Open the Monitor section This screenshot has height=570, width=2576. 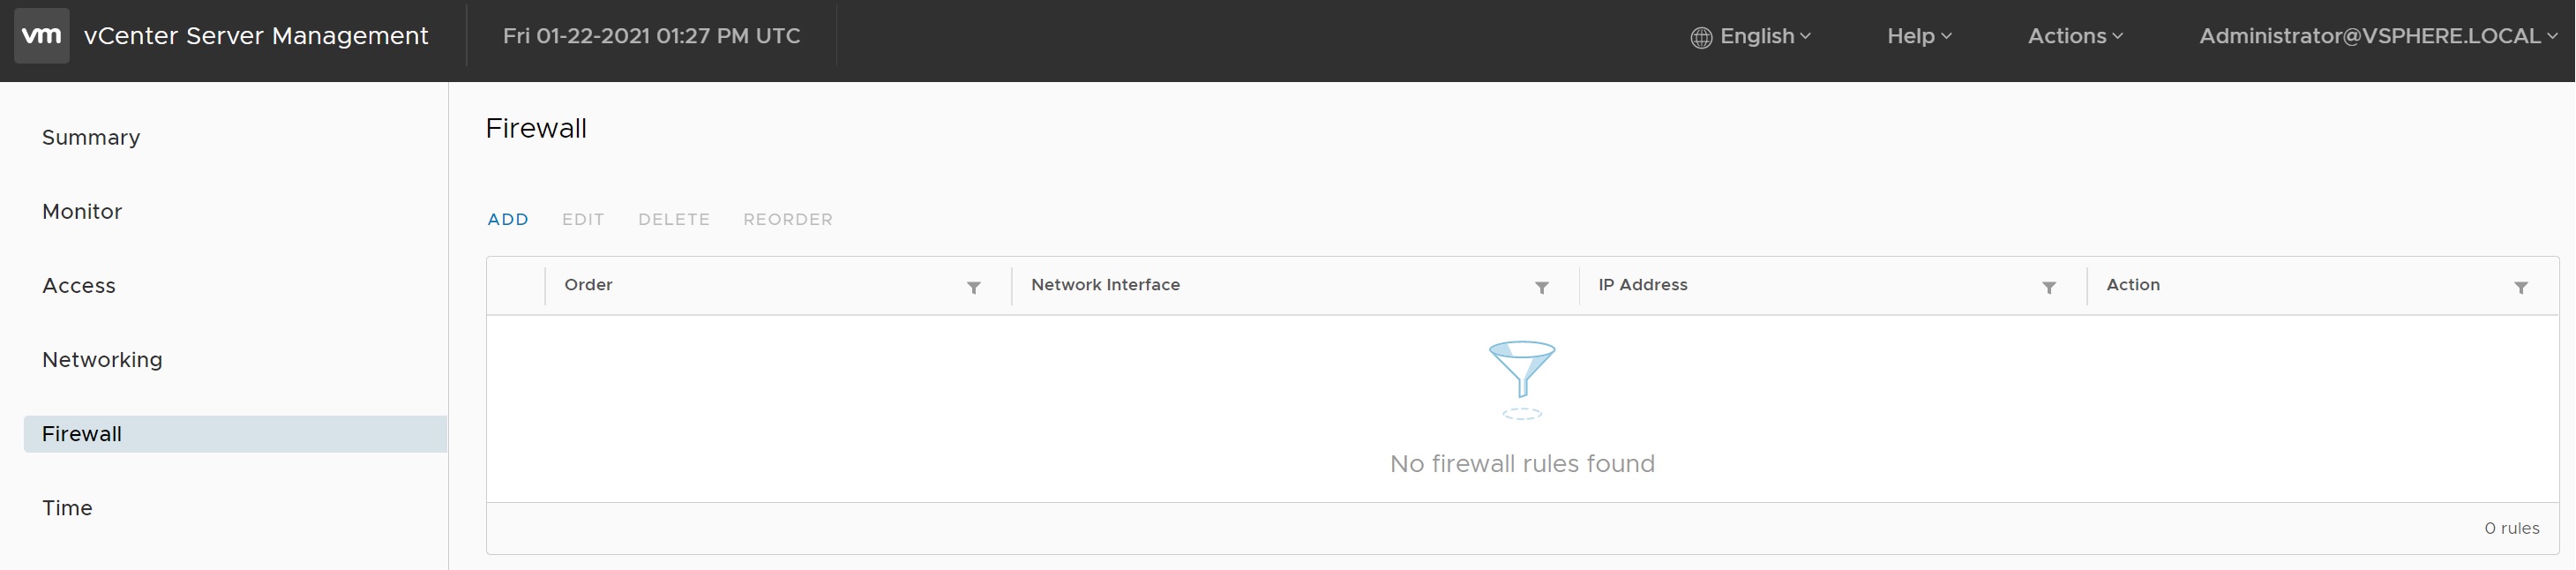[x=82, y=212]
